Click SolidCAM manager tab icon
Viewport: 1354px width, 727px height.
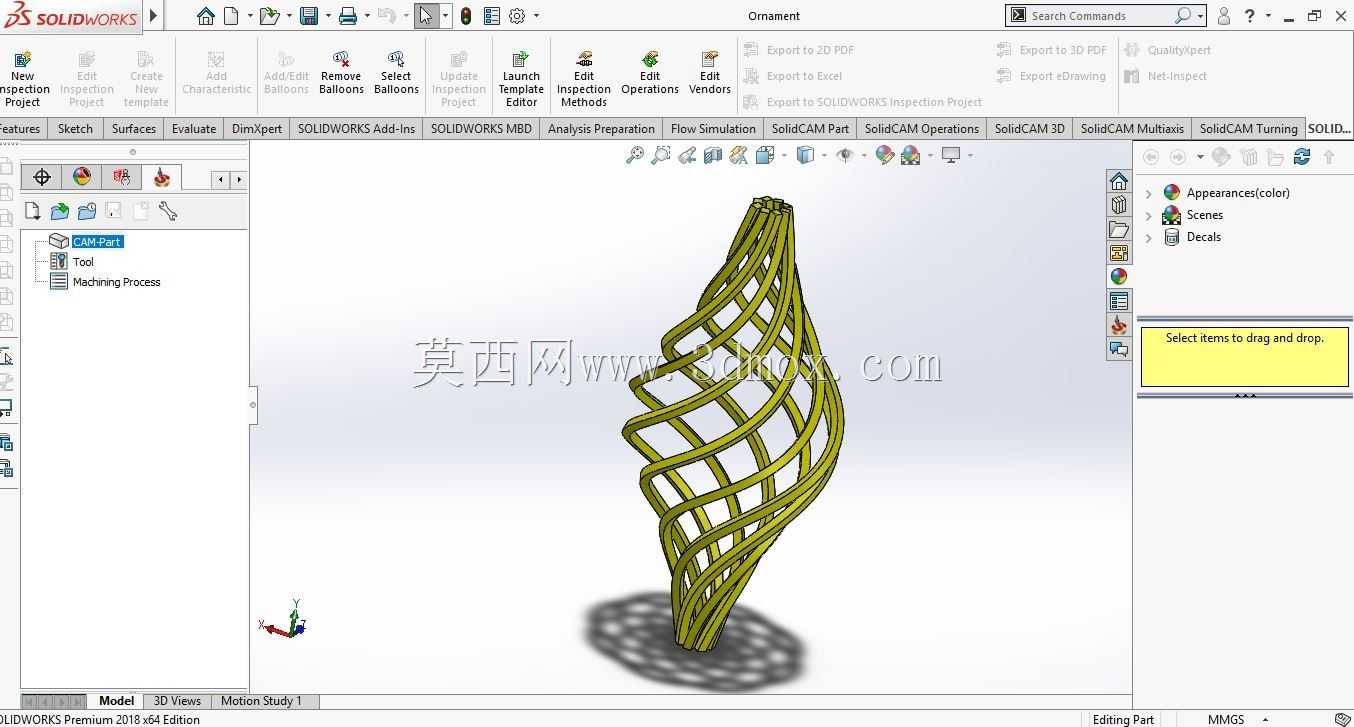161,177
